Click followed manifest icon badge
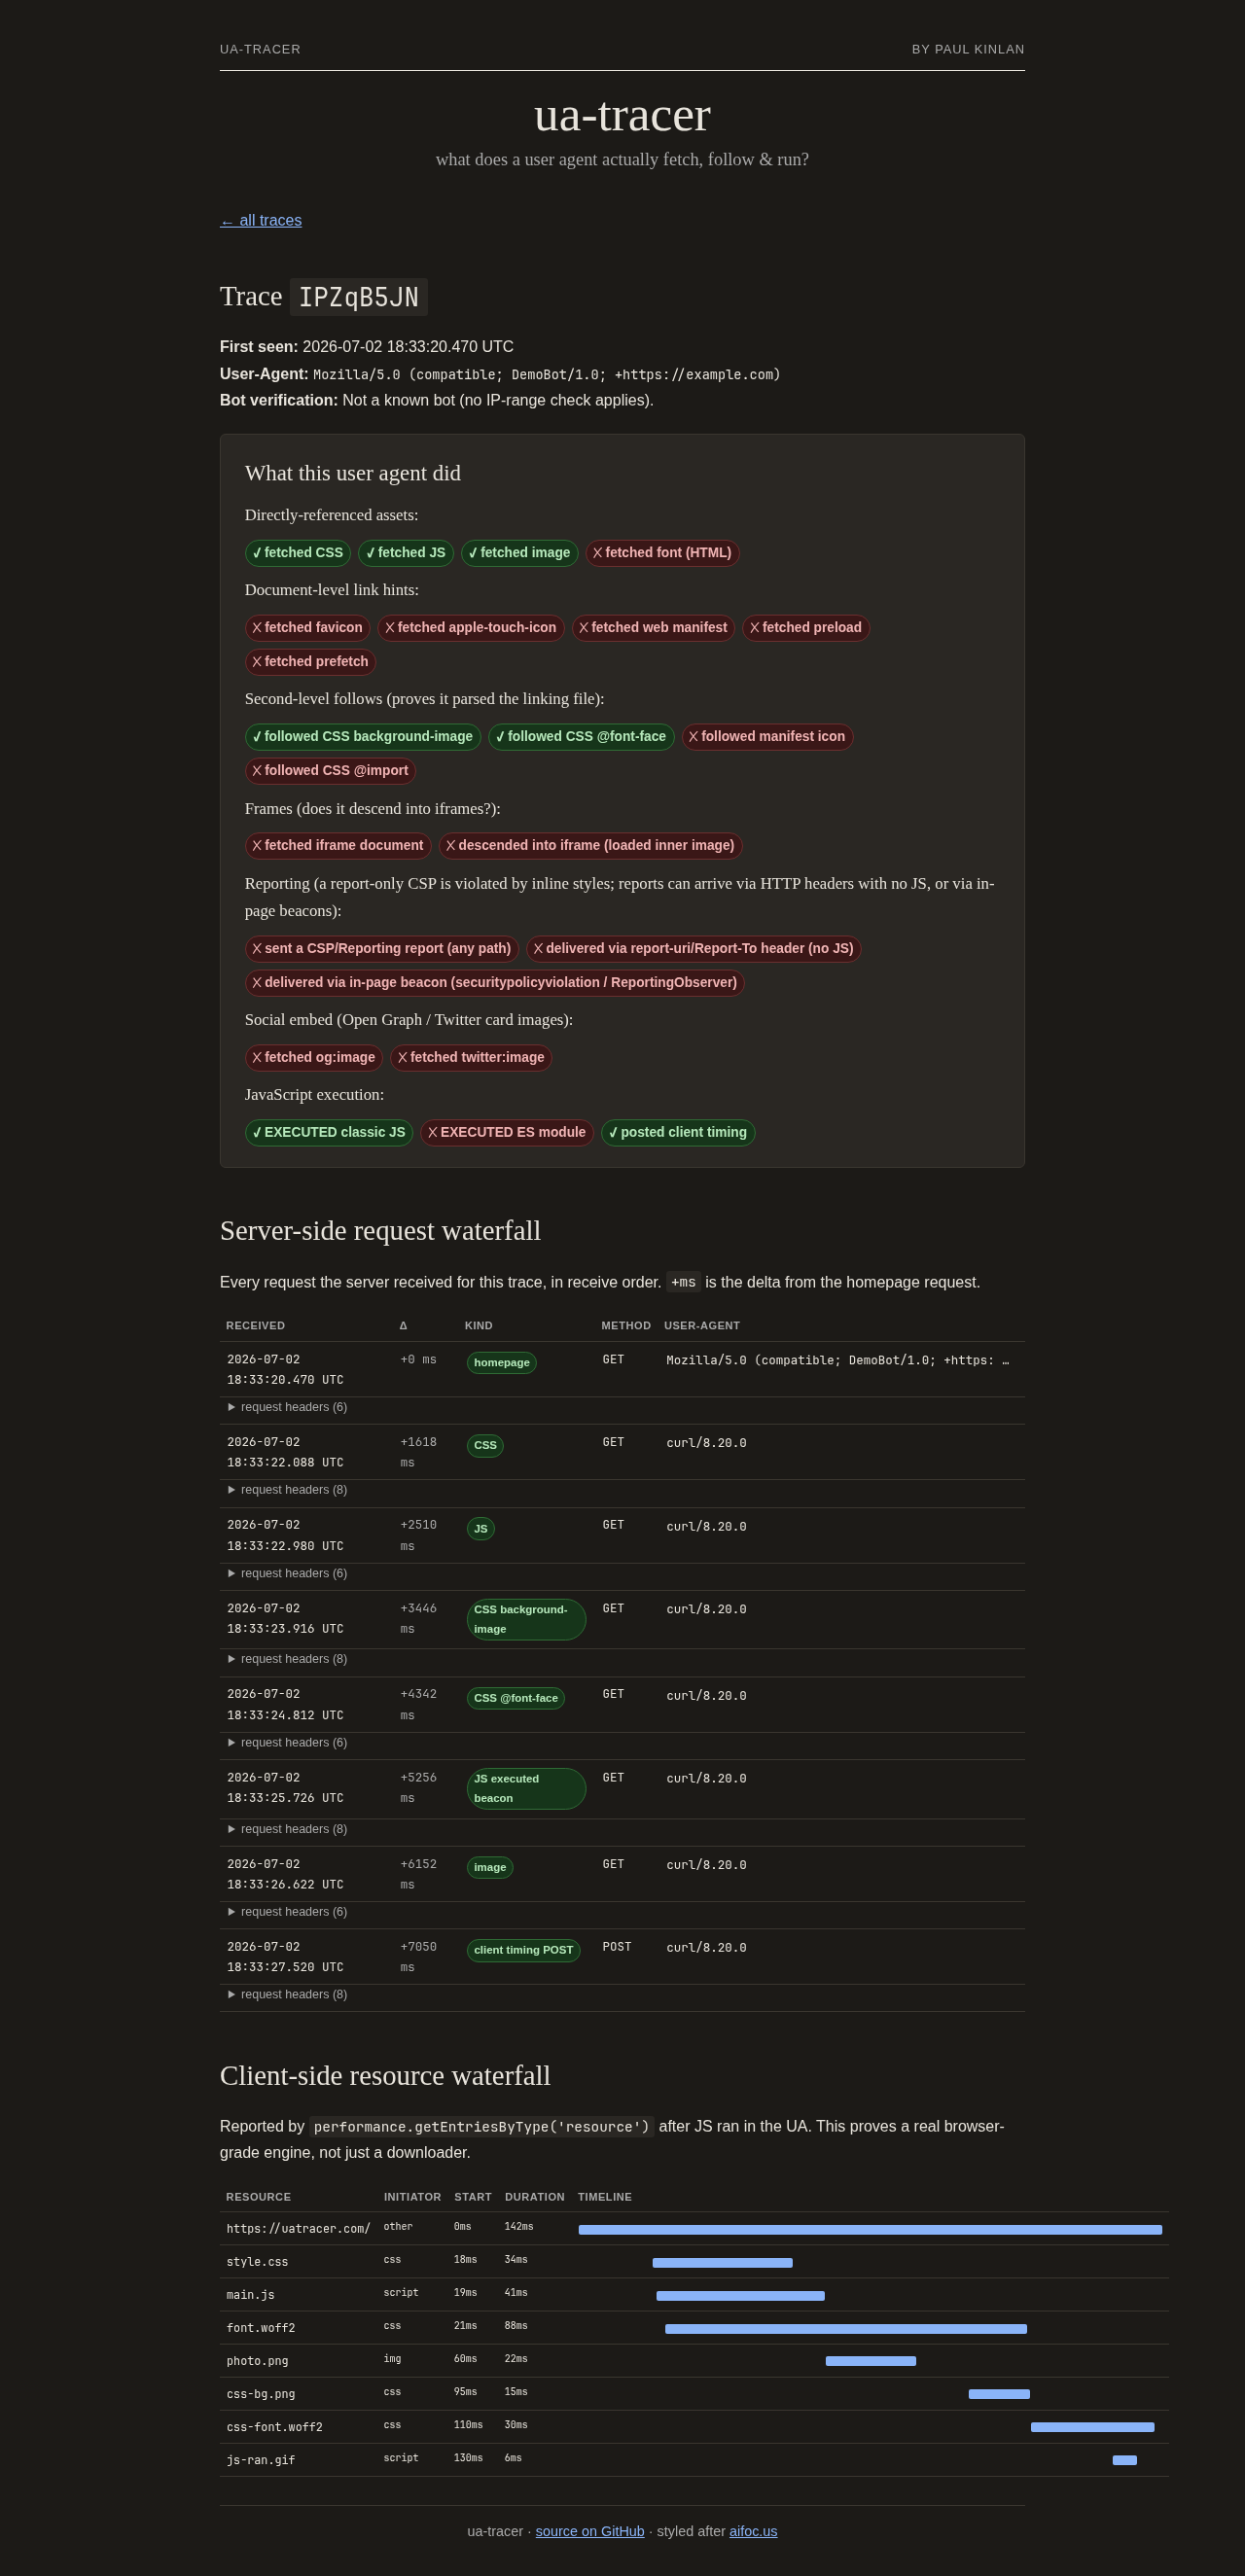The image size is (1245, 2576). coord(767,737)
